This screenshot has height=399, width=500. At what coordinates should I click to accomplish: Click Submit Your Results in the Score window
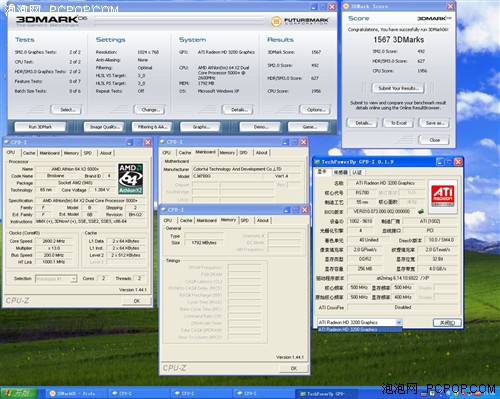tap(398, 88)
